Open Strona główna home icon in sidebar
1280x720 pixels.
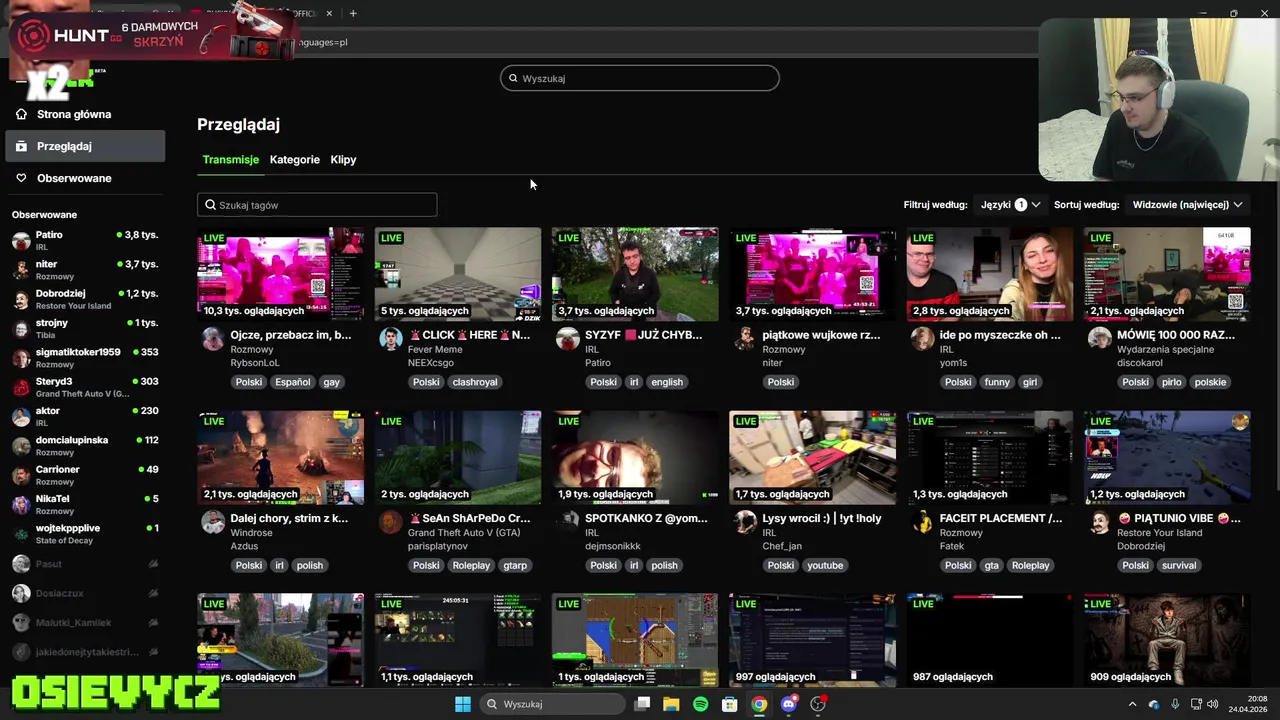click(21, 114)
